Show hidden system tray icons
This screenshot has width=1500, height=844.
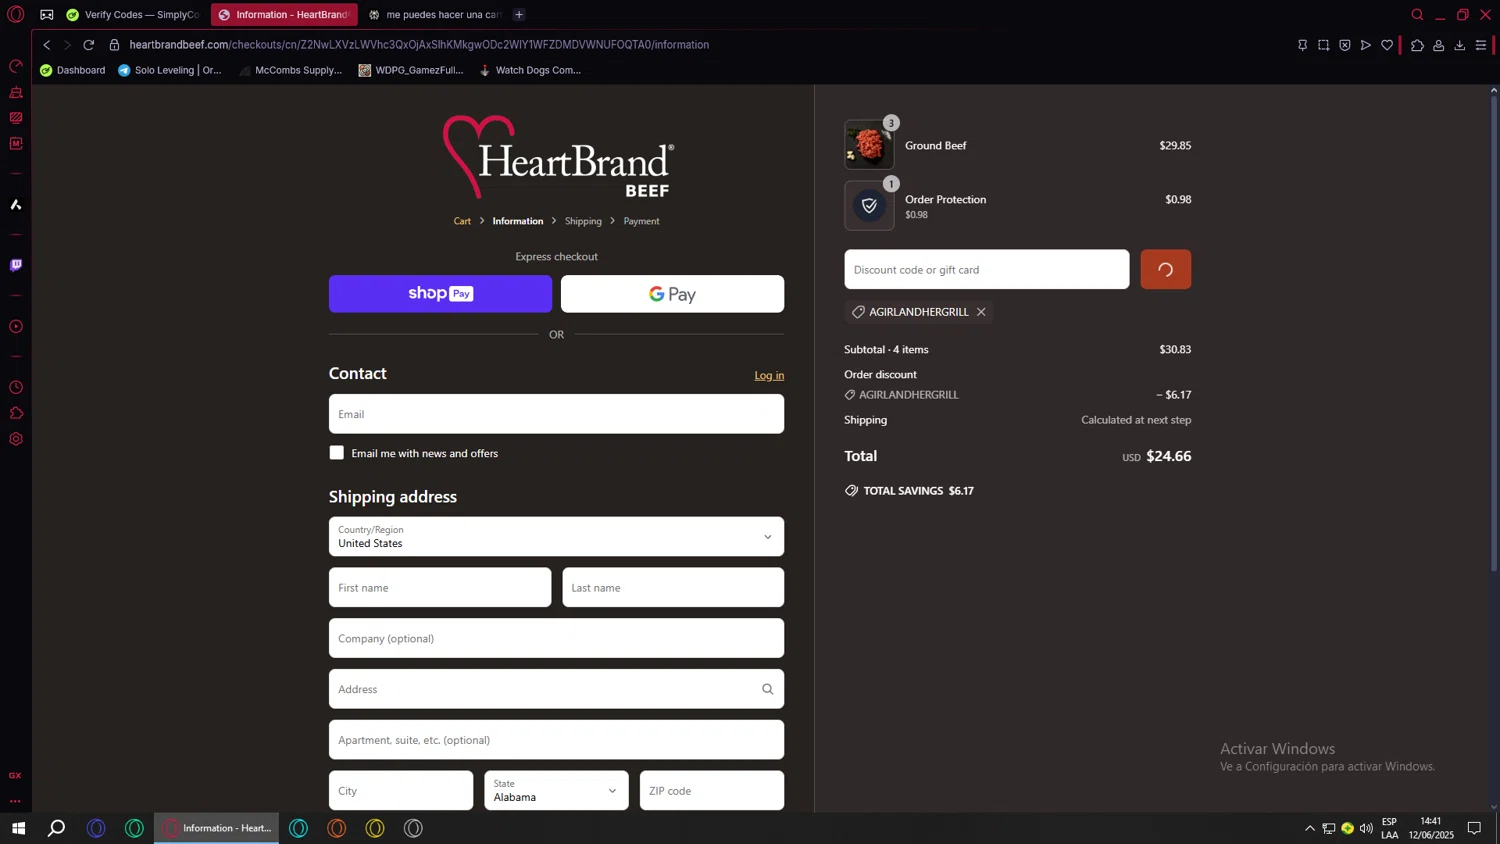[x=1309, y=828]
